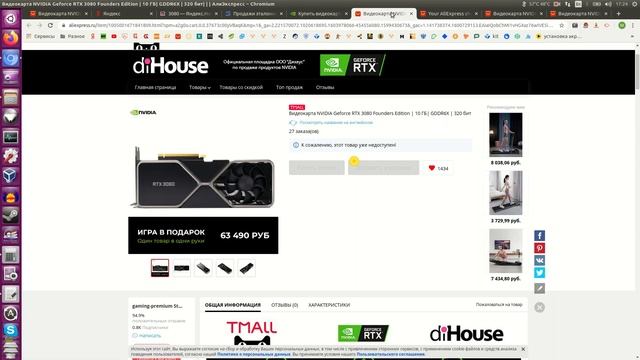The height and width of the screenshot is (360, 640).
Task: Select the ОБЩАЯ ИНФОРМАЦИЯ tab
Action: (x=233, y=305)
